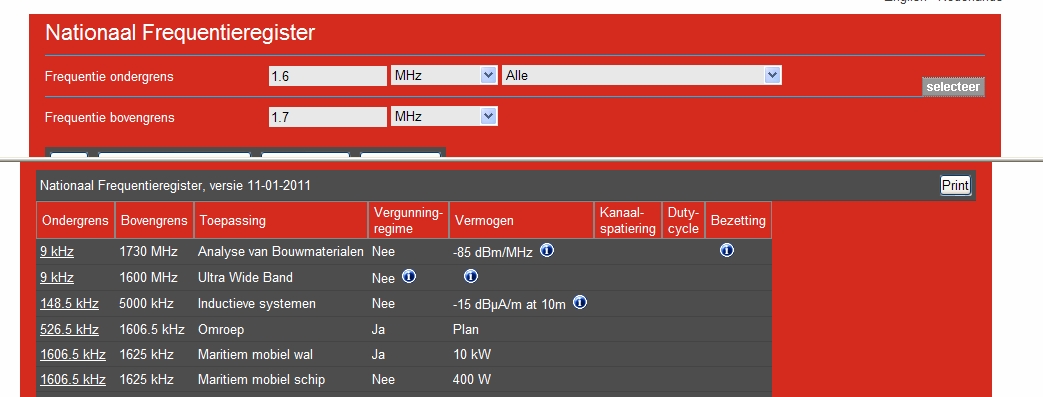Open 1606.5 kHz link for Maritiem mobiel wal
Image resolution: width=1043 pixels, height=397 pixels.
coord(73,354)
